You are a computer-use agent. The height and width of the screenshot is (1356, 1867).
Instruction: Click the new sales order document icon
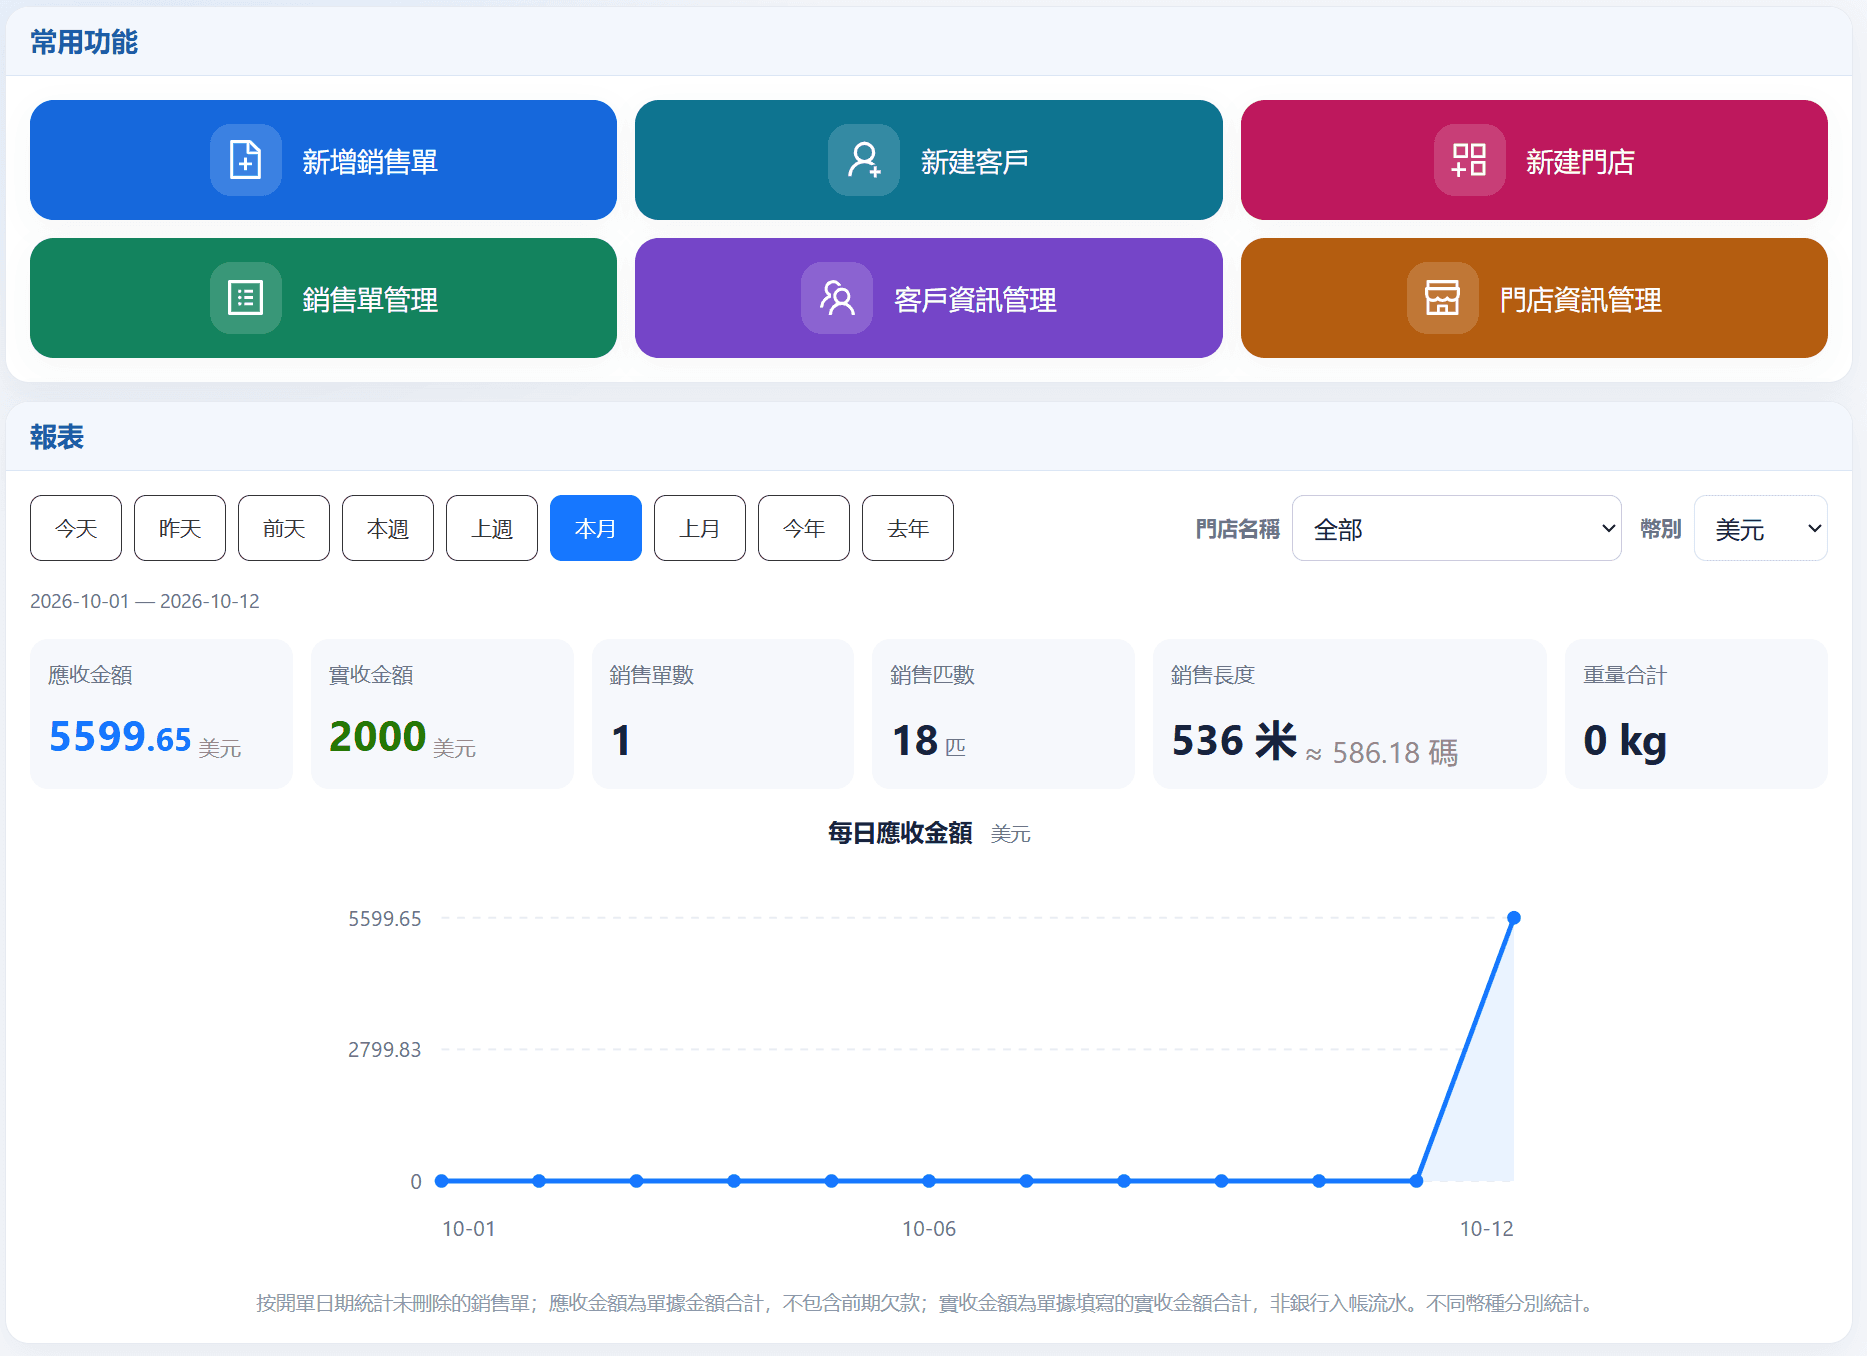(x=246, y=160)
